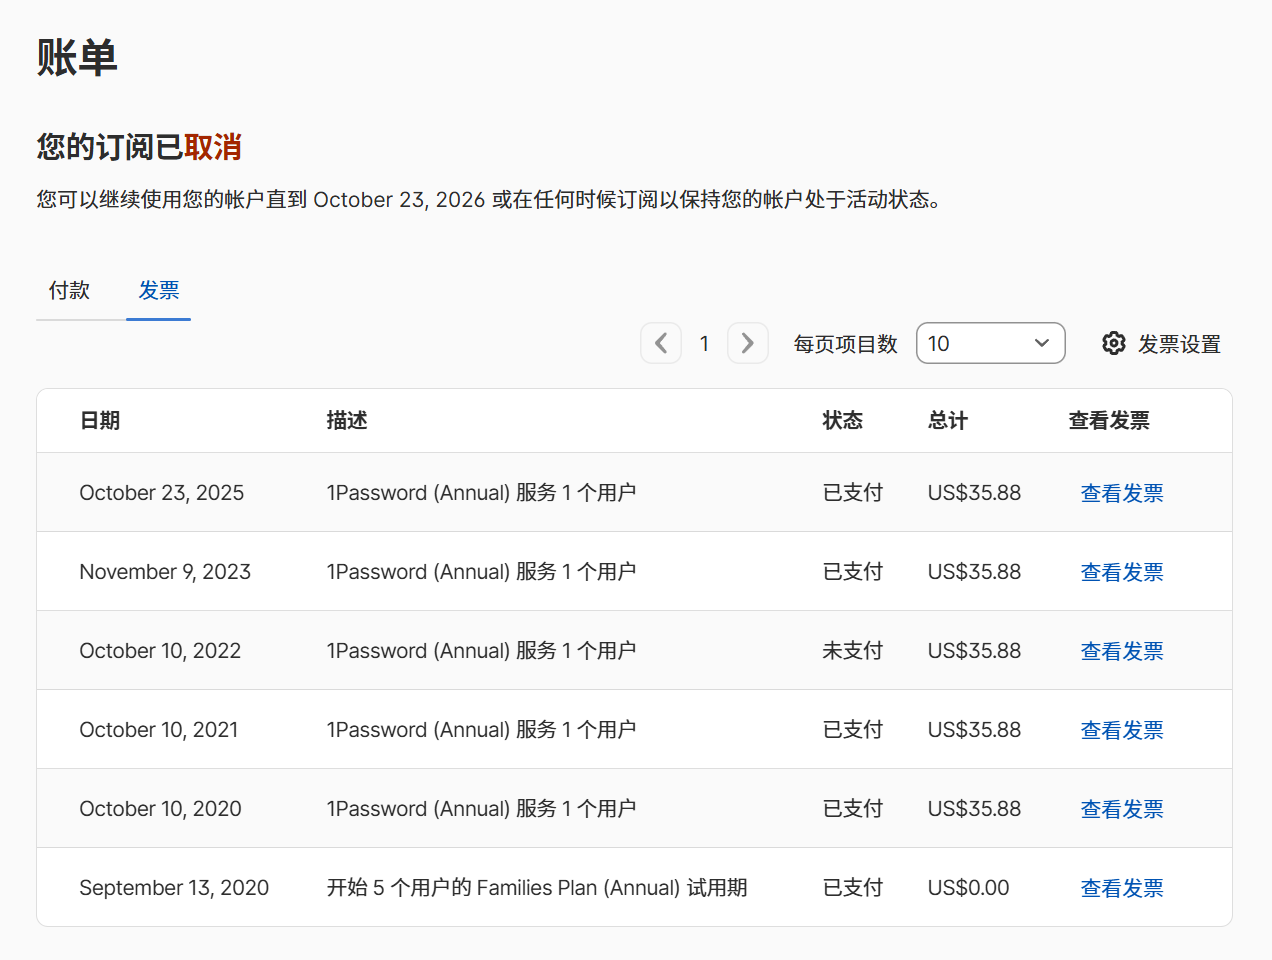View invoice for September 13, 2020
Viewport: 1272px width, 960px height.
[1122, 888]
